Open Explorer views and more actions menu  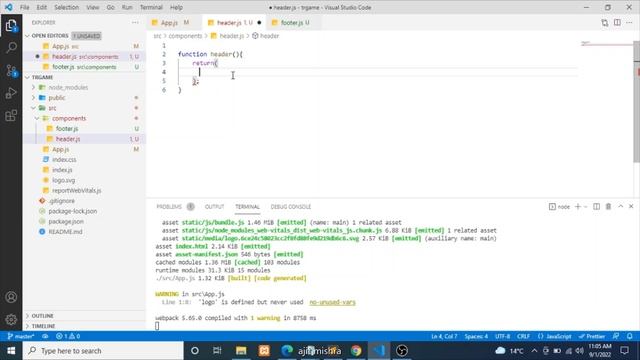click(x=135, y=22)
